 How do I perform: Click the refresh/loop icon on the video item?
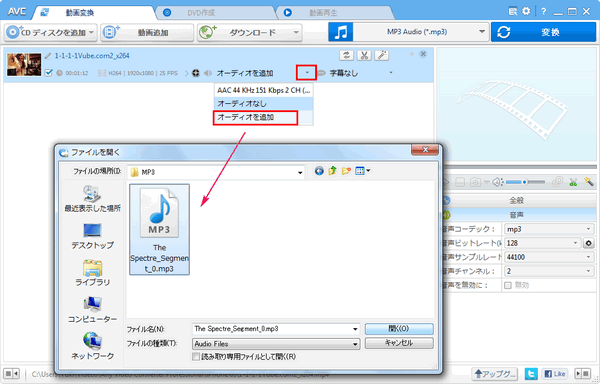[346, 55]
